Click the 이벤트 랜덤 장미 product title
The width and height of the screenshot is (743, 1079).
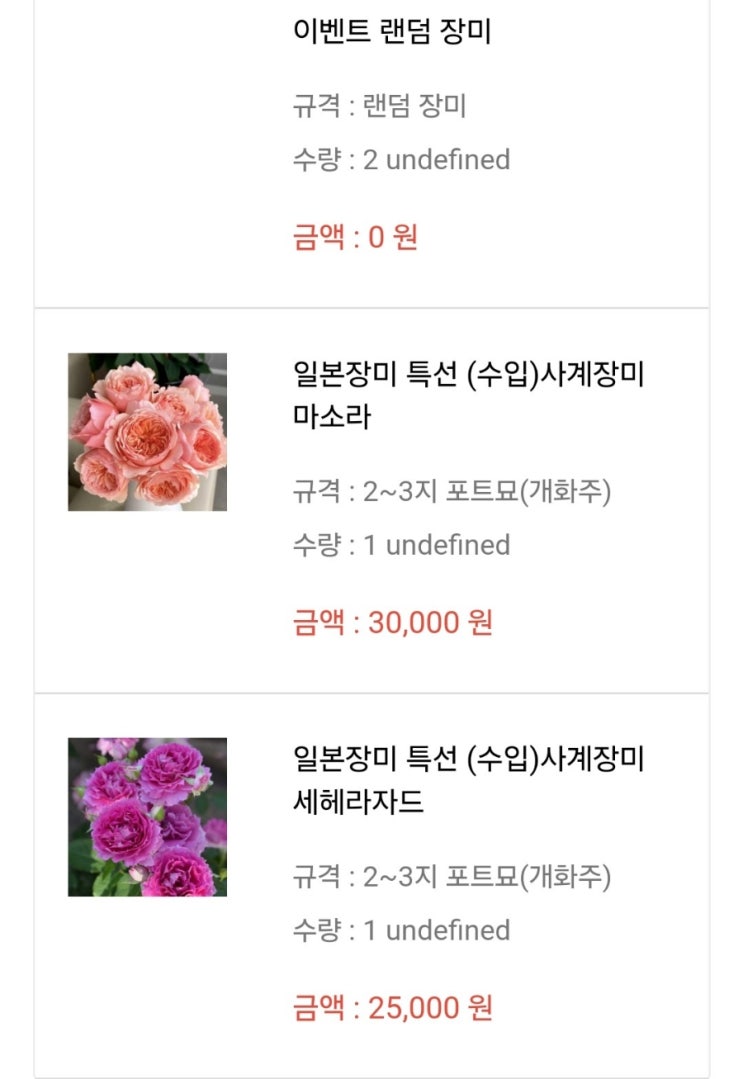(x=391, y=31)
